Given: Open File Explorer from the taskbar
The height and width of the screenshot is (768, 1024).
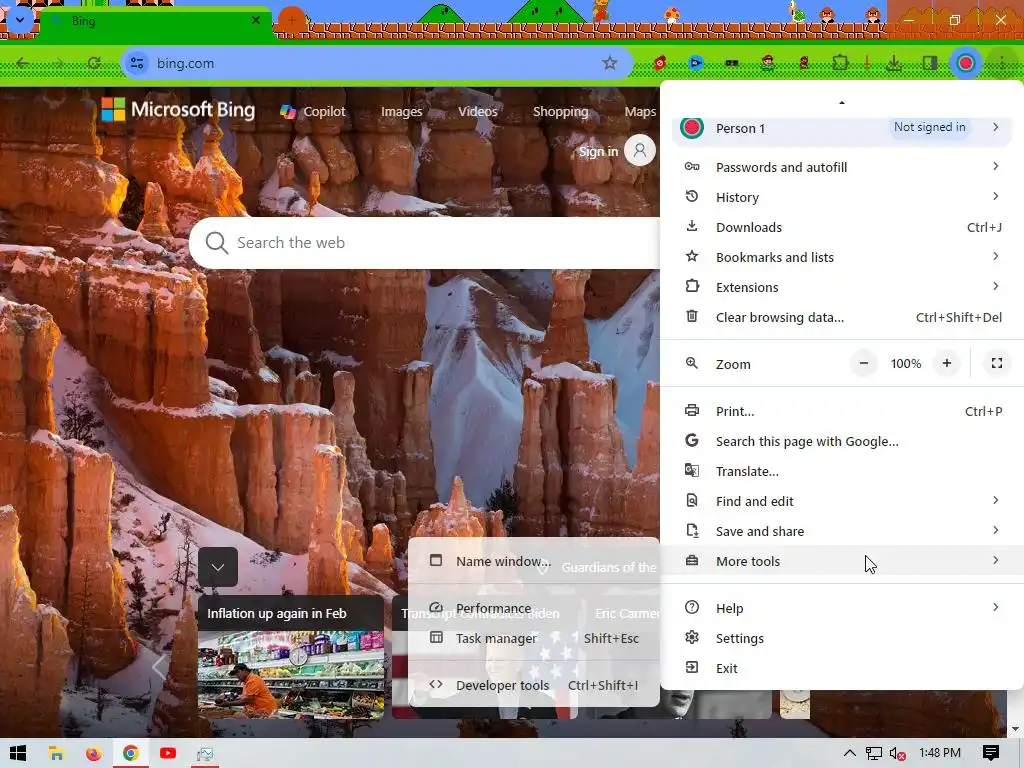Looking at the screenshot, I should tap(56, 754).
